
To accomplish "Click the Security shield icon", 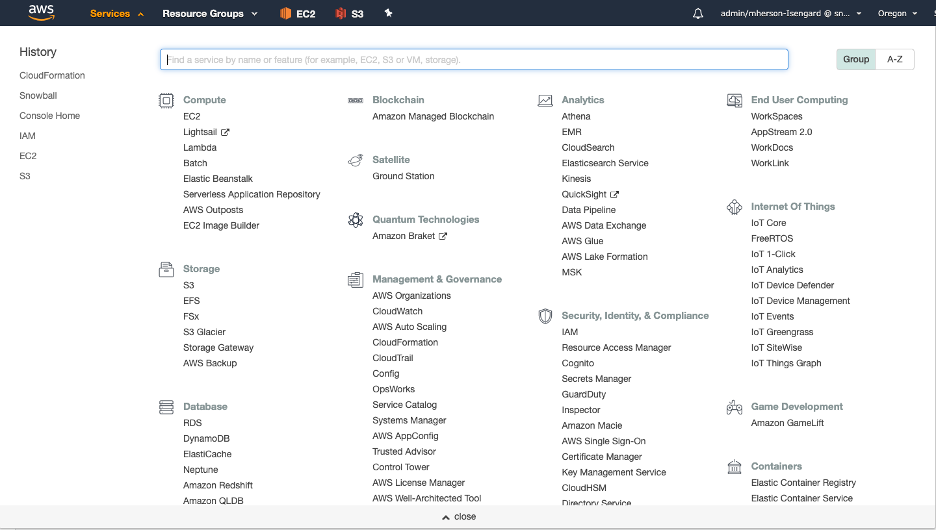I will tap(545, 316).
